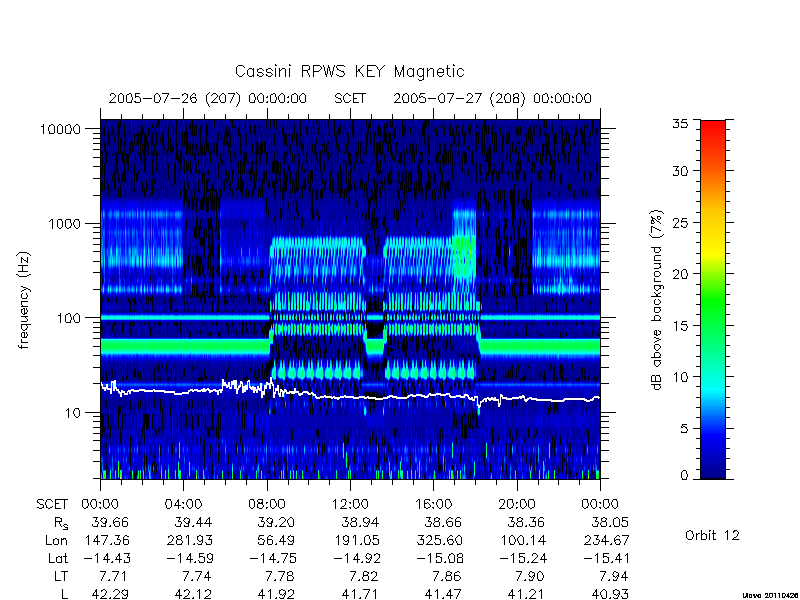
Task: Click the 100 frequency tick label
Action: pyautogui.click(x=69, y=318)
